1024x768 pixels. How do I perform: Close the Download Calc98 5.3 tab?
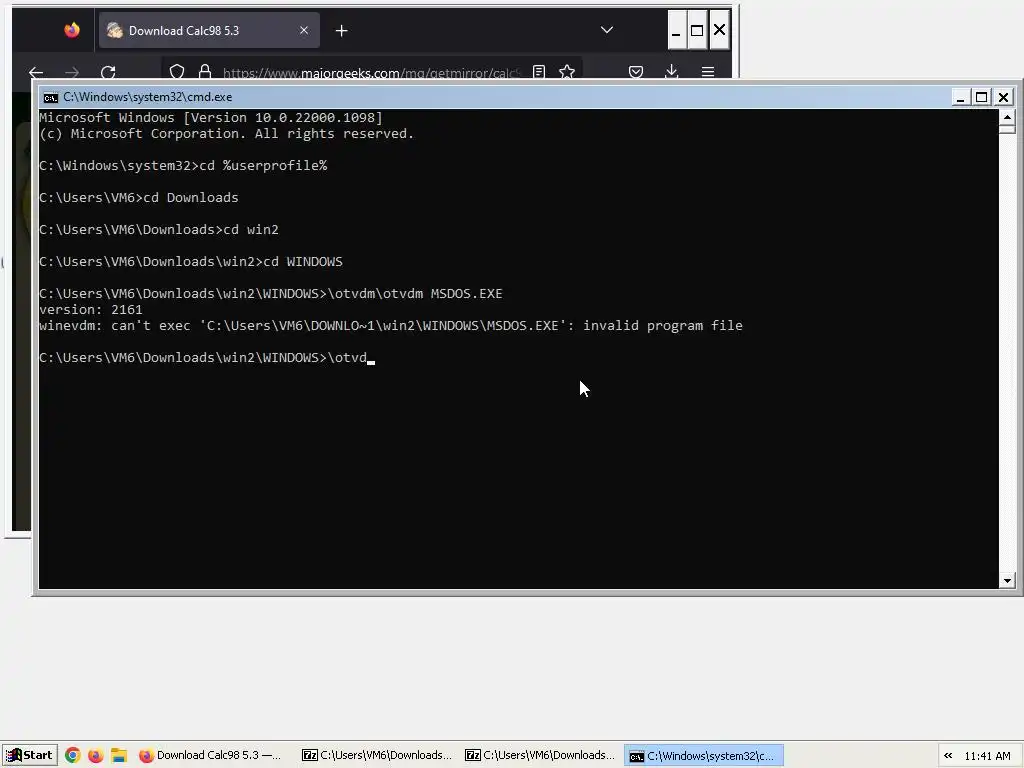click(x=304, y=30)
